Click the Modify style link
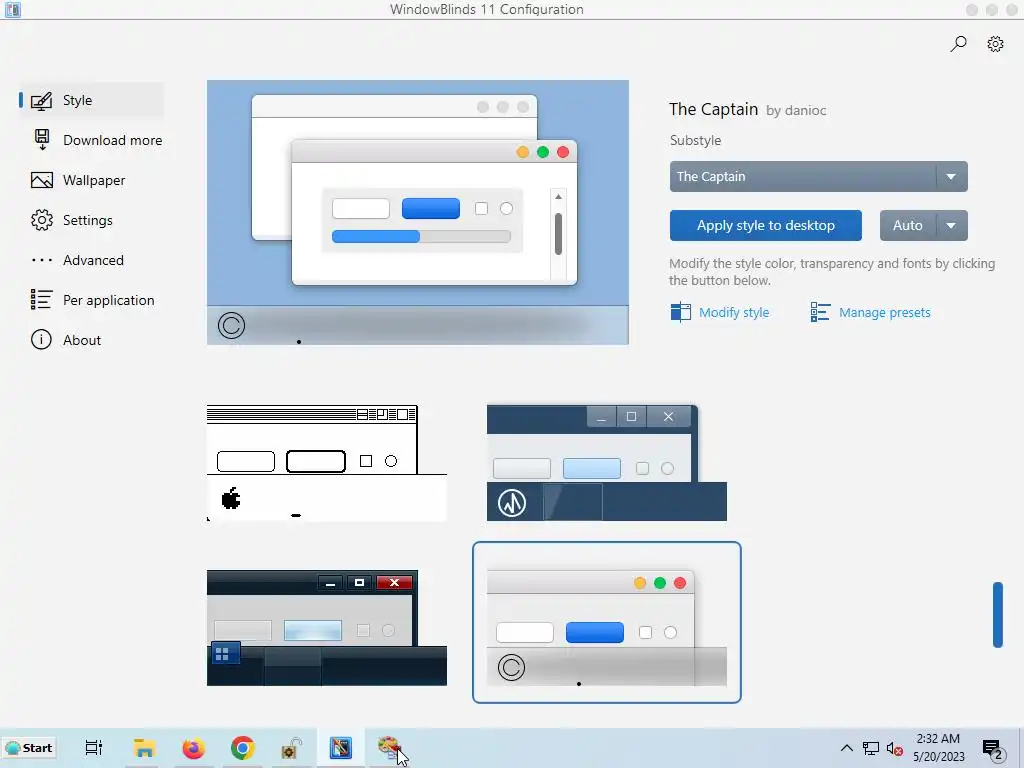This screenshot has height=768, width=1024. (734, 312)
